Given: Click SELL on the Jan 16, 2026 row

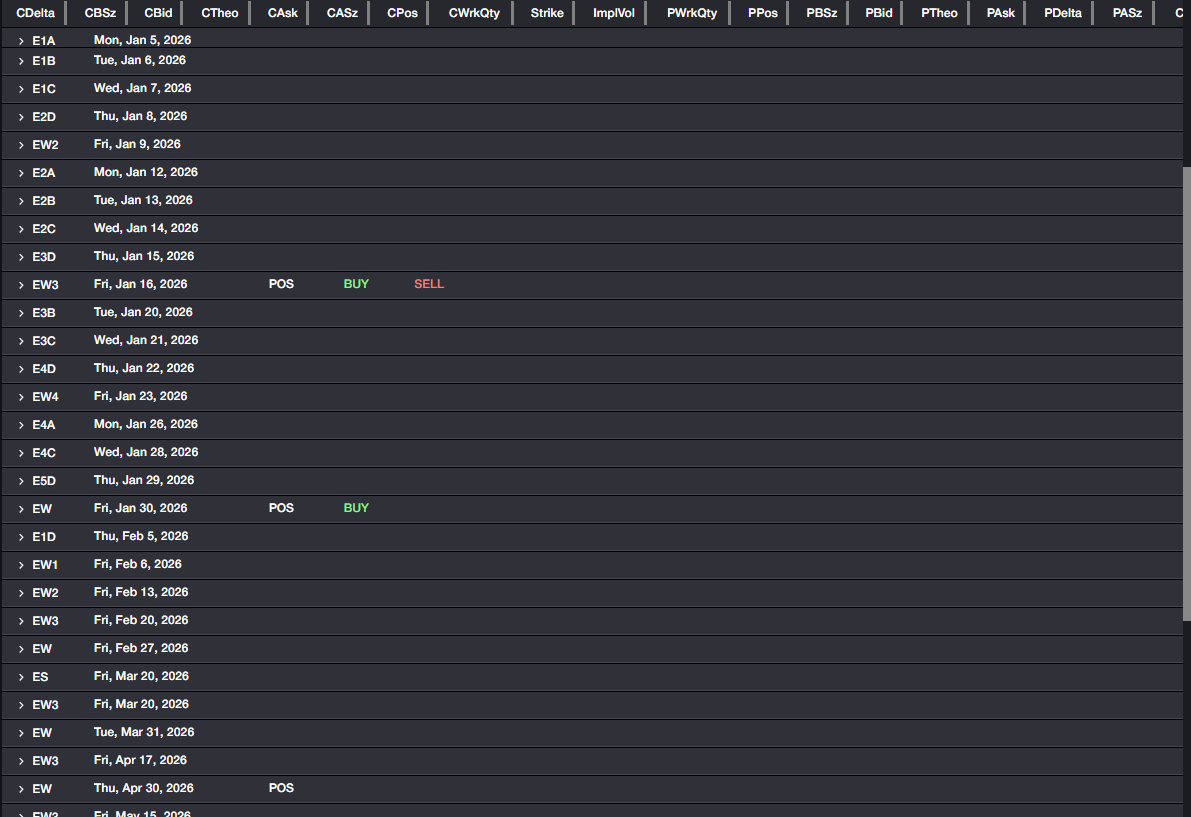Looking at the screenshot, I should pos(429,284).
